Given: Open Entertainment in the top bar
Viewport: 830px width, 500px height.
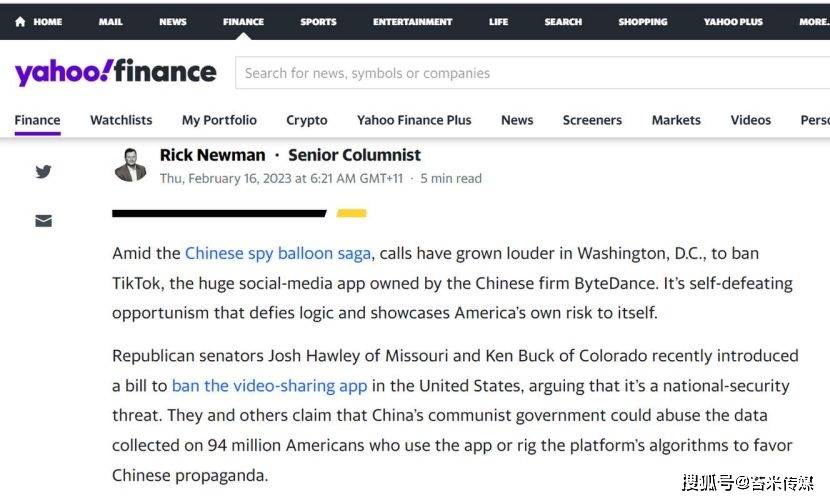Looking at the screenshot, I should click(412, 22).
